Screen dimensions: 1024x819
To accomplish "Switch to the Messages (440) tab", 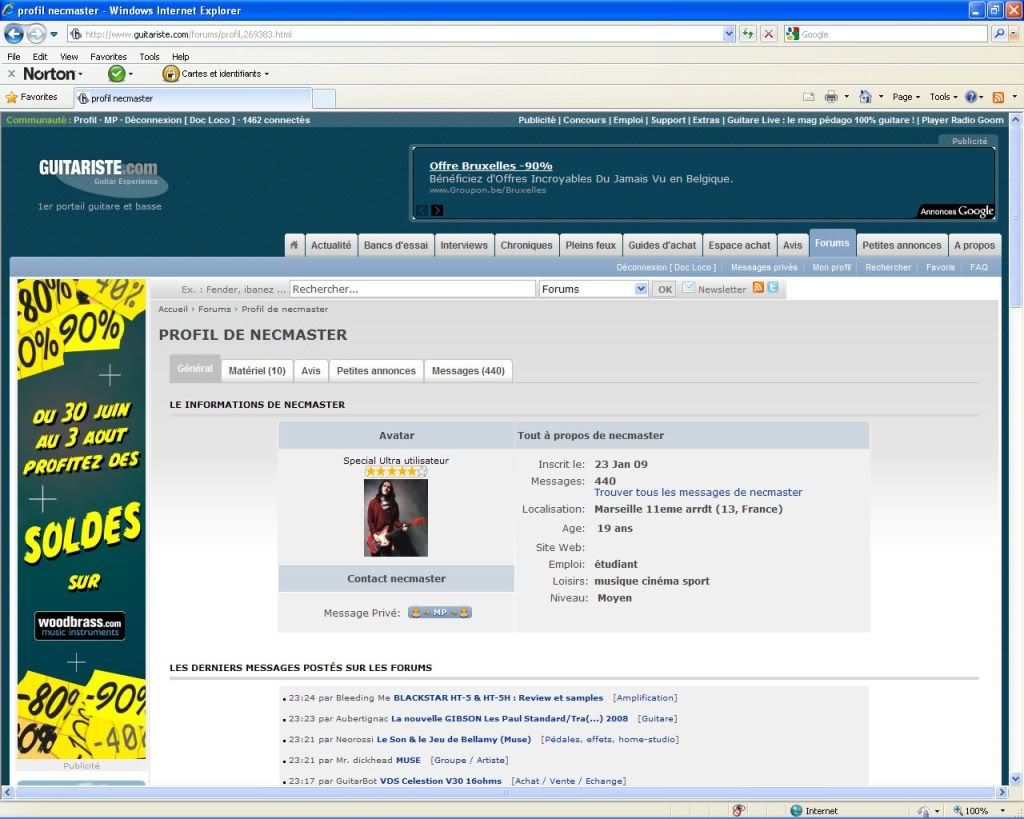I will click(467, 370).
